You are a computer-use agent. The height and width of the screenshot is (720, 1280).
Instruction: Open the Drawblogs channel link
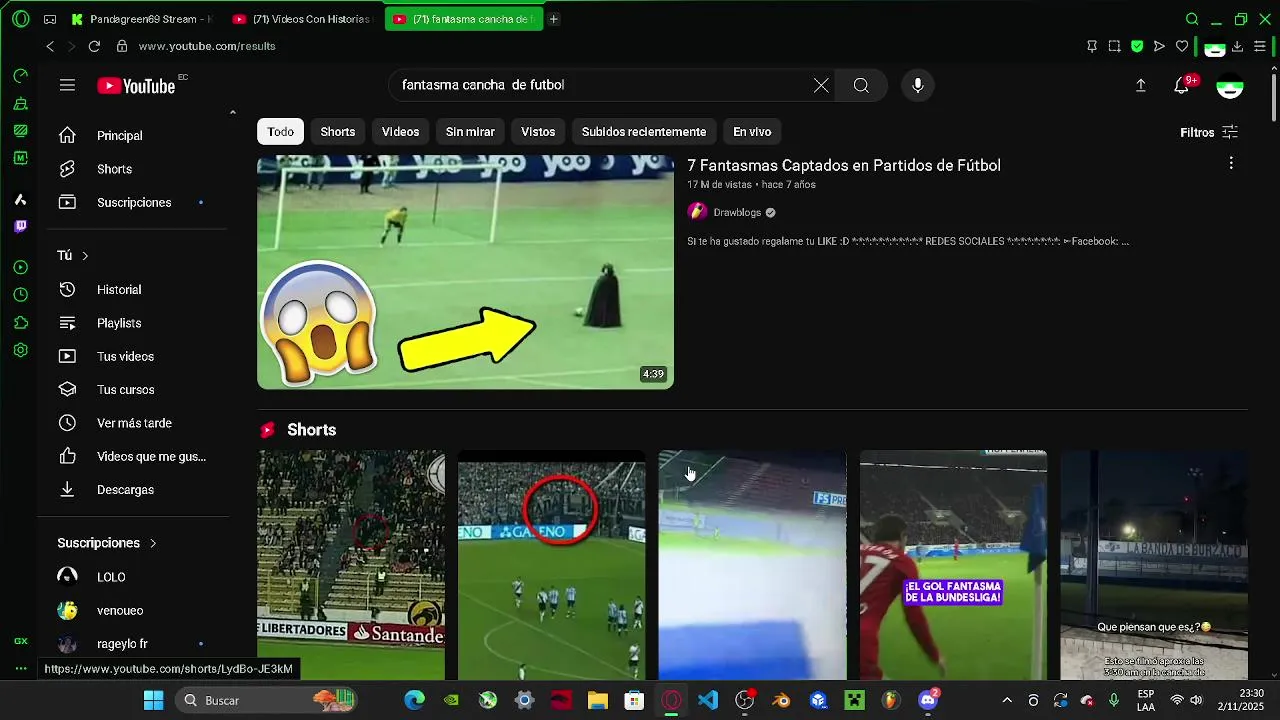coord(737,212)
